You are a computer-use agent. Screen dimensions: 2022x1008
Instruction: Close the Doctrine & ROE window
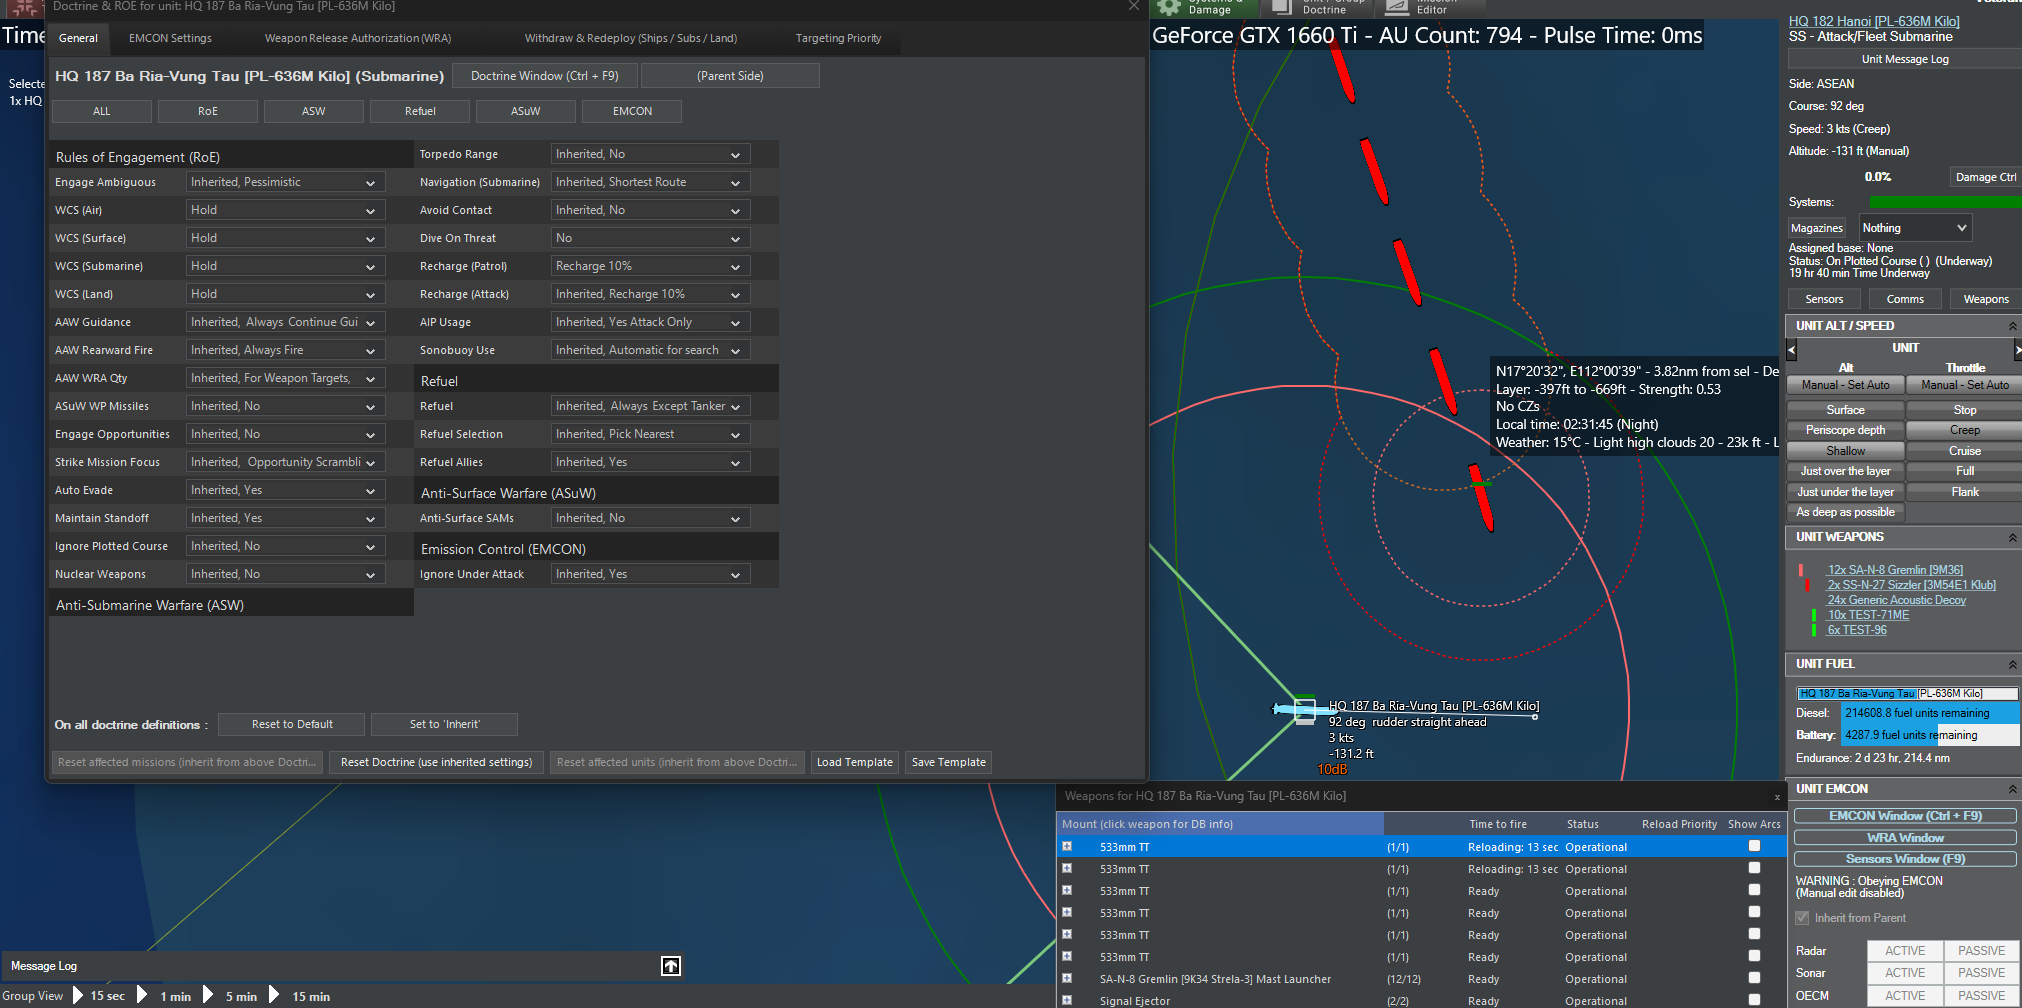(1134, 6)
